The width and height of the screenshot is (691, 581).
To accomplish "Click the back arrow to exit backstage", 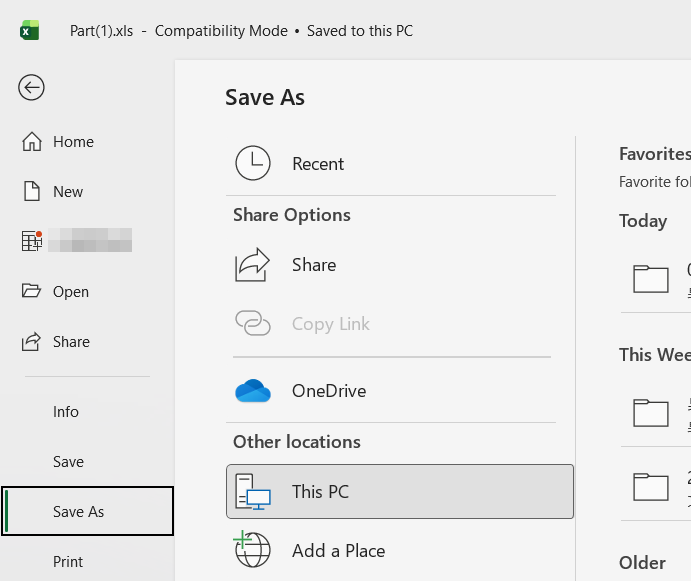I will (31, 88).
